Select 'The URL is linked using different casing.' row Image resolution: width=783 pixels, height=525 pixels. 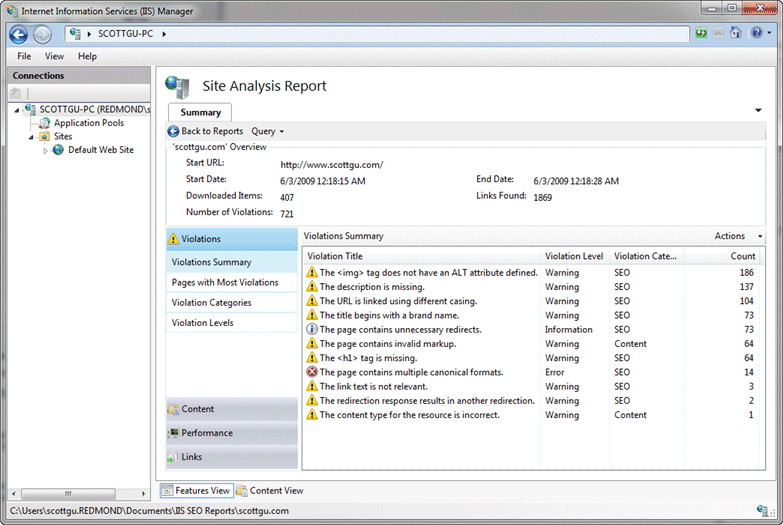pos(531,301)
